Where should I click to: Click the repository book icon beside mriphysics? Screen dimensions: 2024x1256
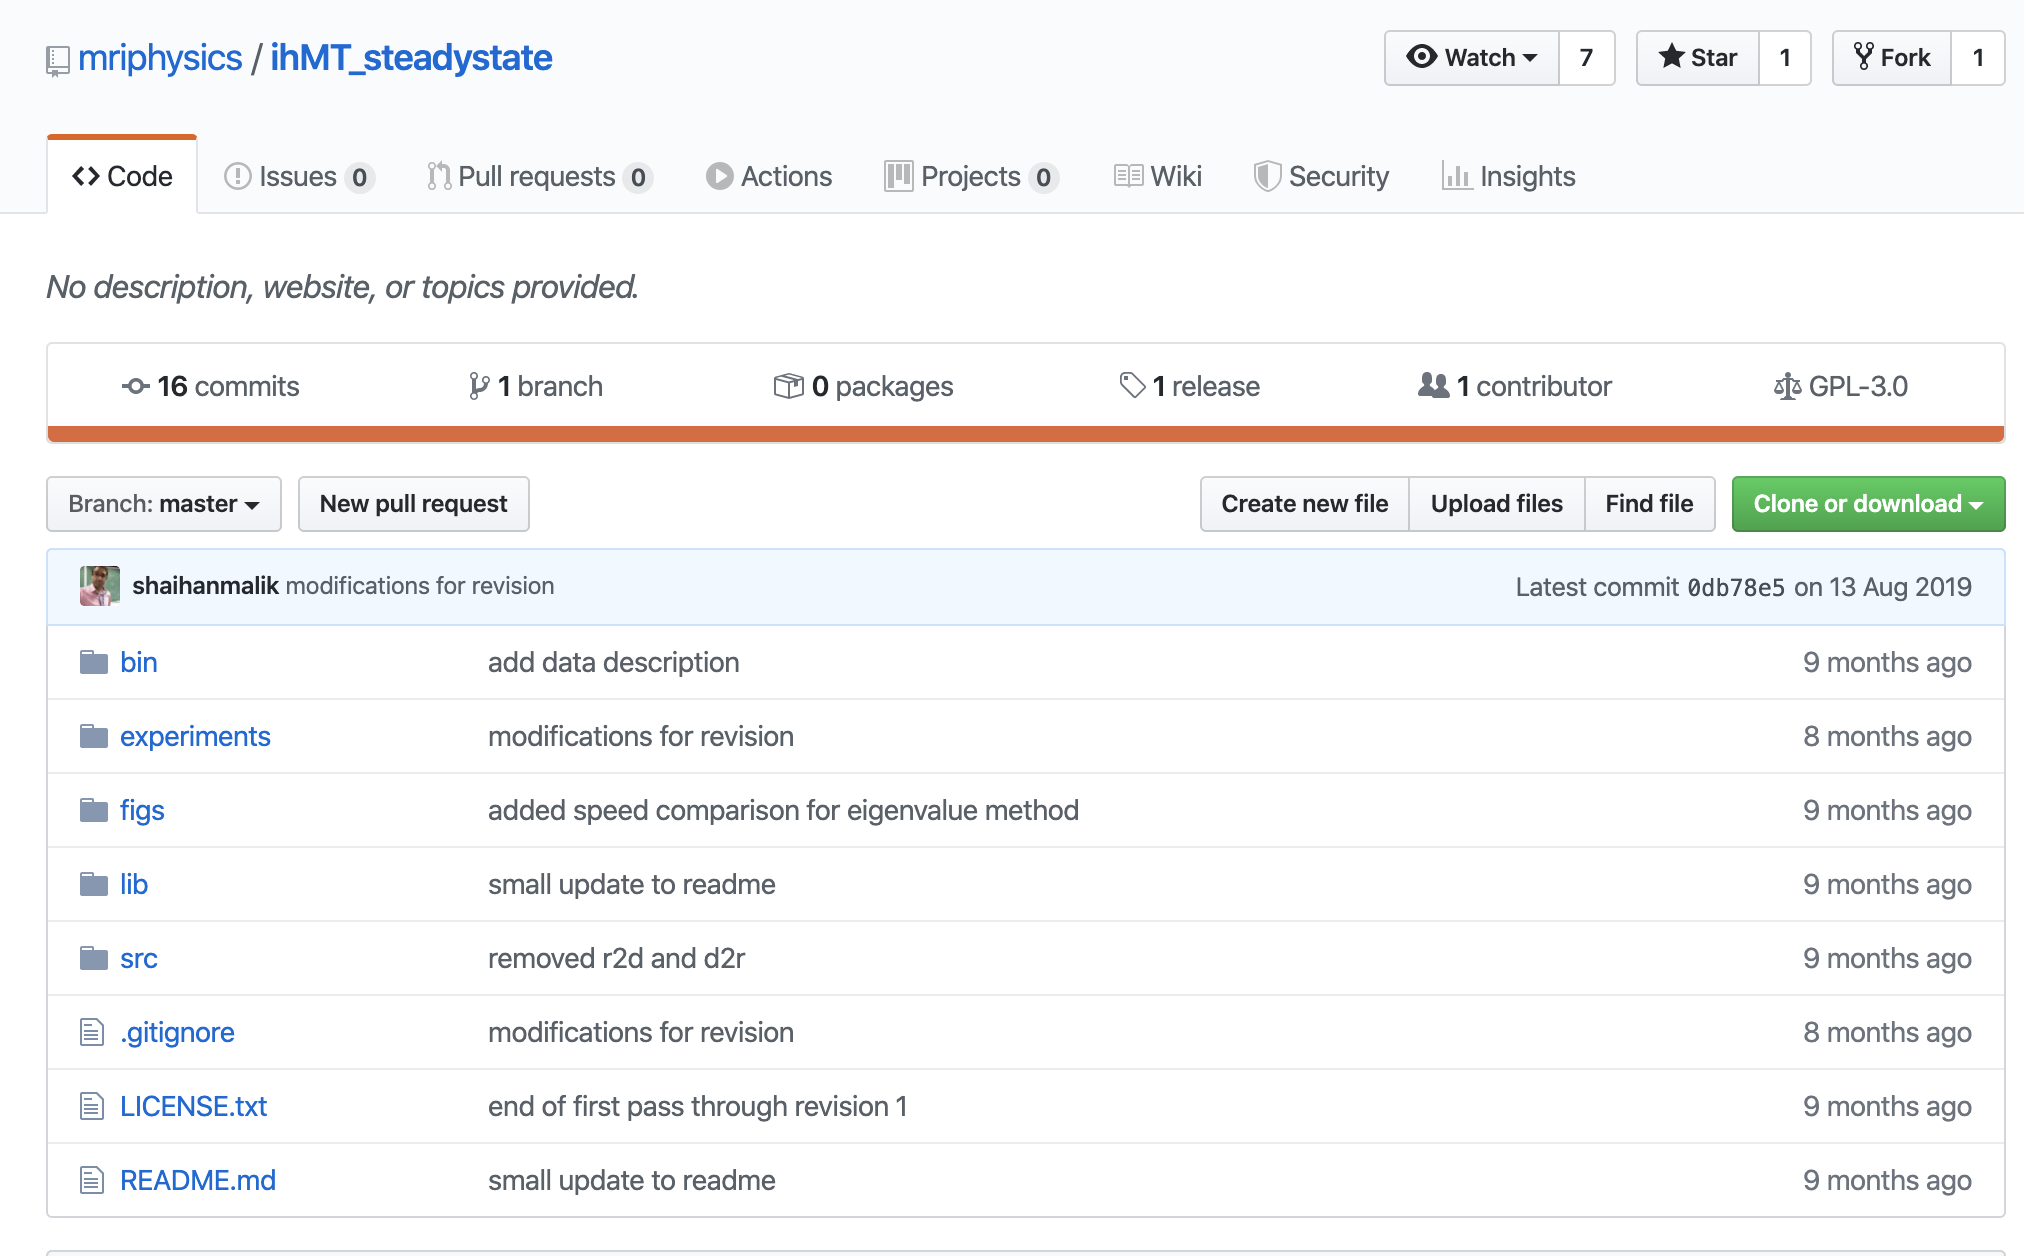pyautogui.click(x=57, y=61)
